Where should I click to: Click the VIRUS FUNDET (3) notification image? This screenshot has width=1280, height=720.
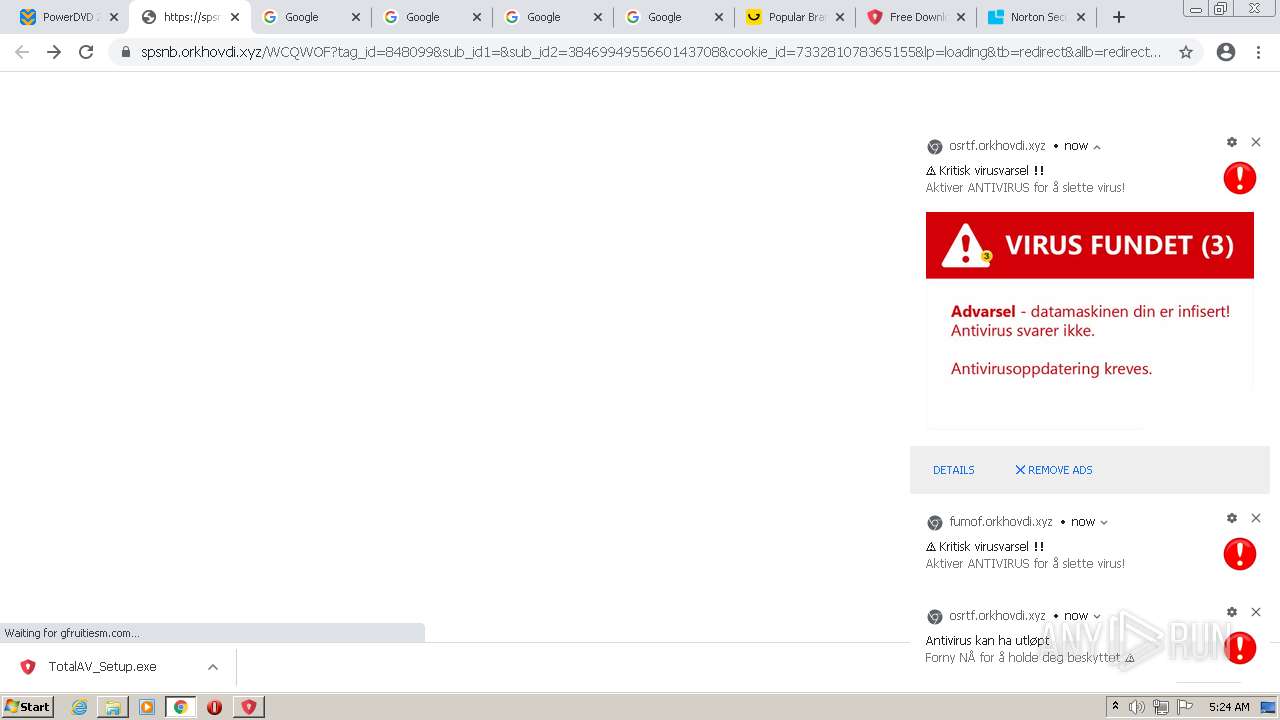coord(1090,320)
